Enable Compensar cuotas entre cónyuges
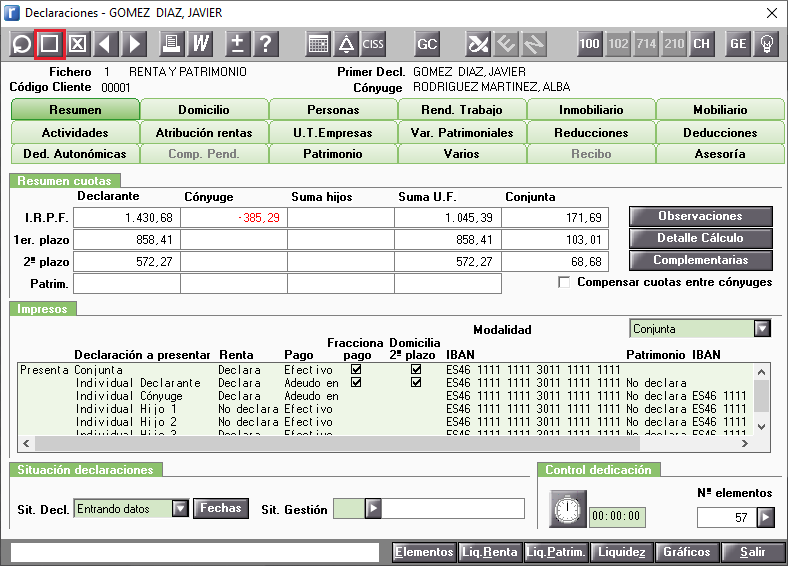Image resolution: width=788 pixels, height=566 pixels. pos(564,282)
